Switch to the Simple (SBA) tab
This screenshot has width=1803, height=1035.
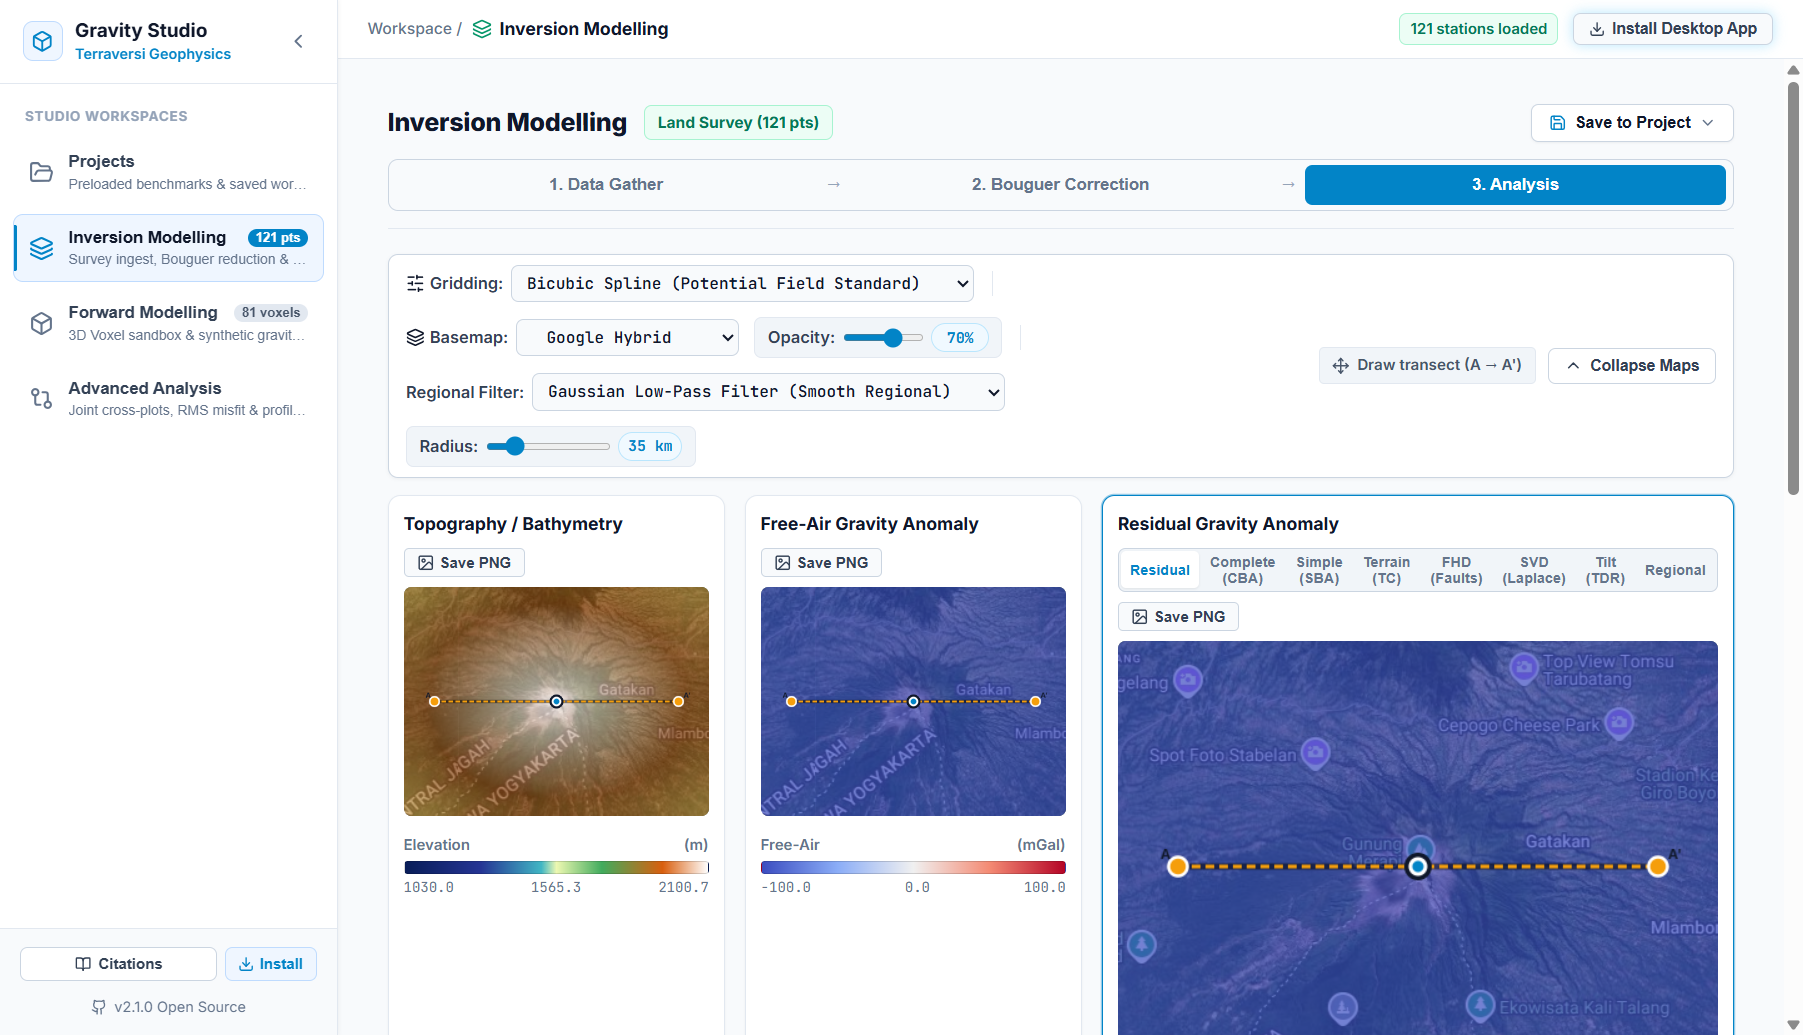(1319, 570)
